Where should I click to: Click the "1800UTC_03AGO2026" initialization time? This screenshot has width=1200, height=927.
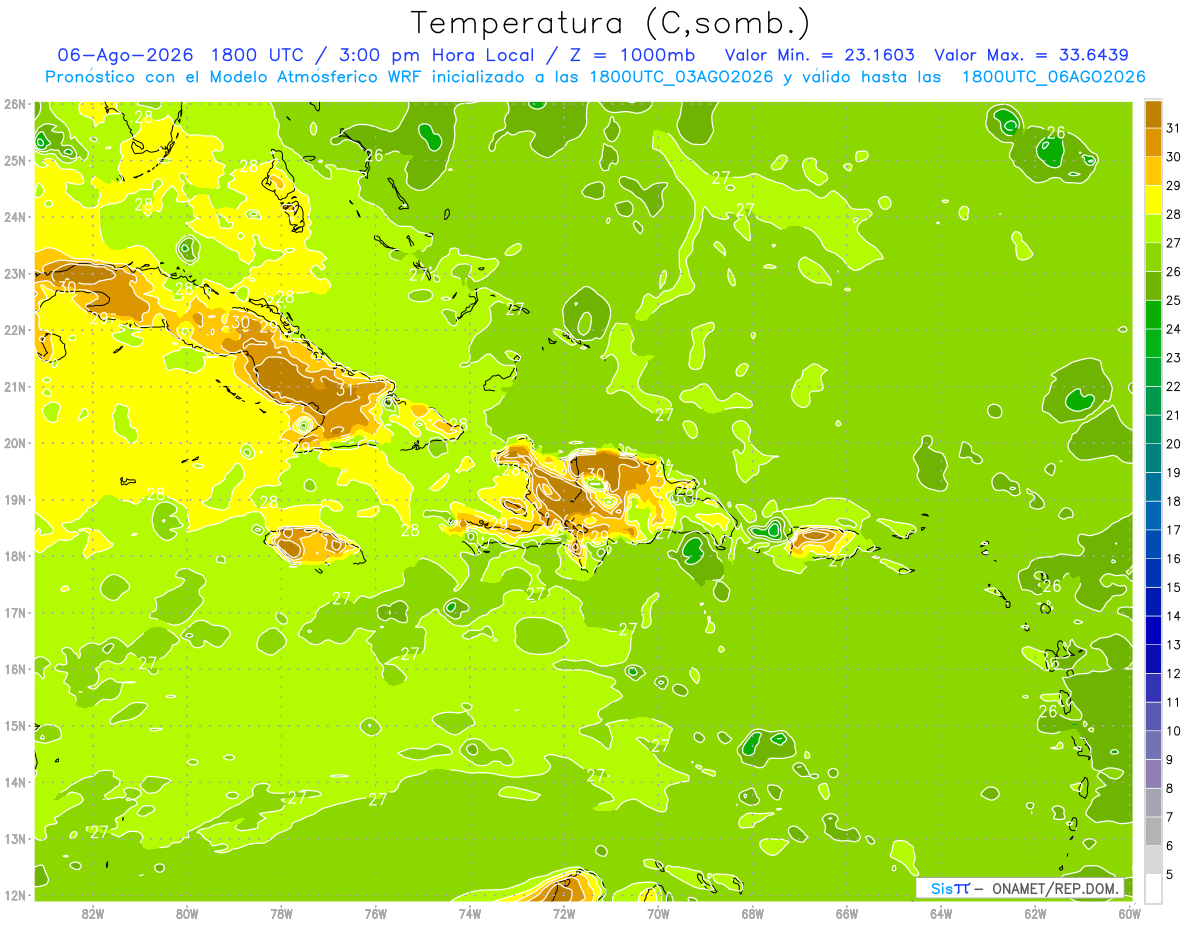(681, 77)
